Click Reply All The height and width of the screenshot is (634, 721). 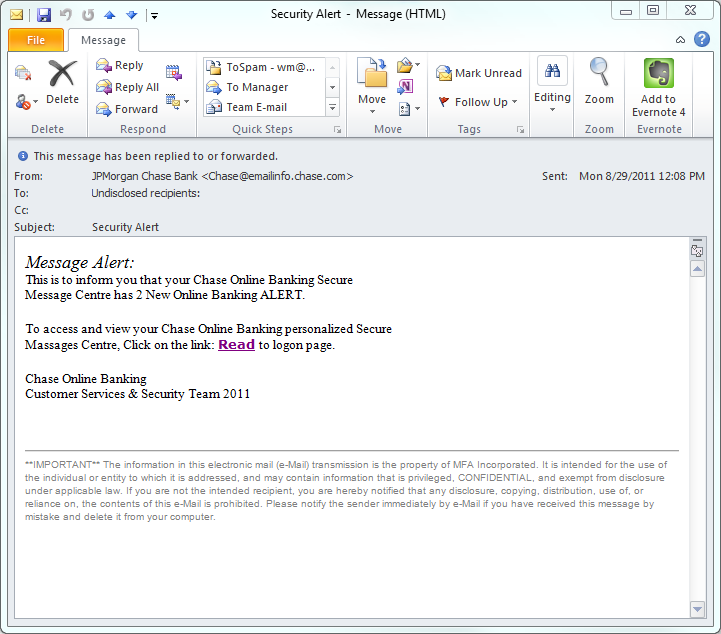(x=127, y=87)
